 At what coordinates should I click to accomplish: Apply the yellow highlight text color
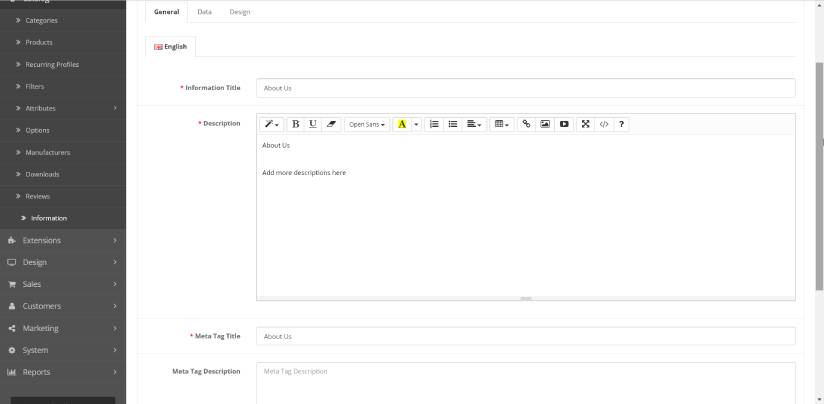coord(402,124)
